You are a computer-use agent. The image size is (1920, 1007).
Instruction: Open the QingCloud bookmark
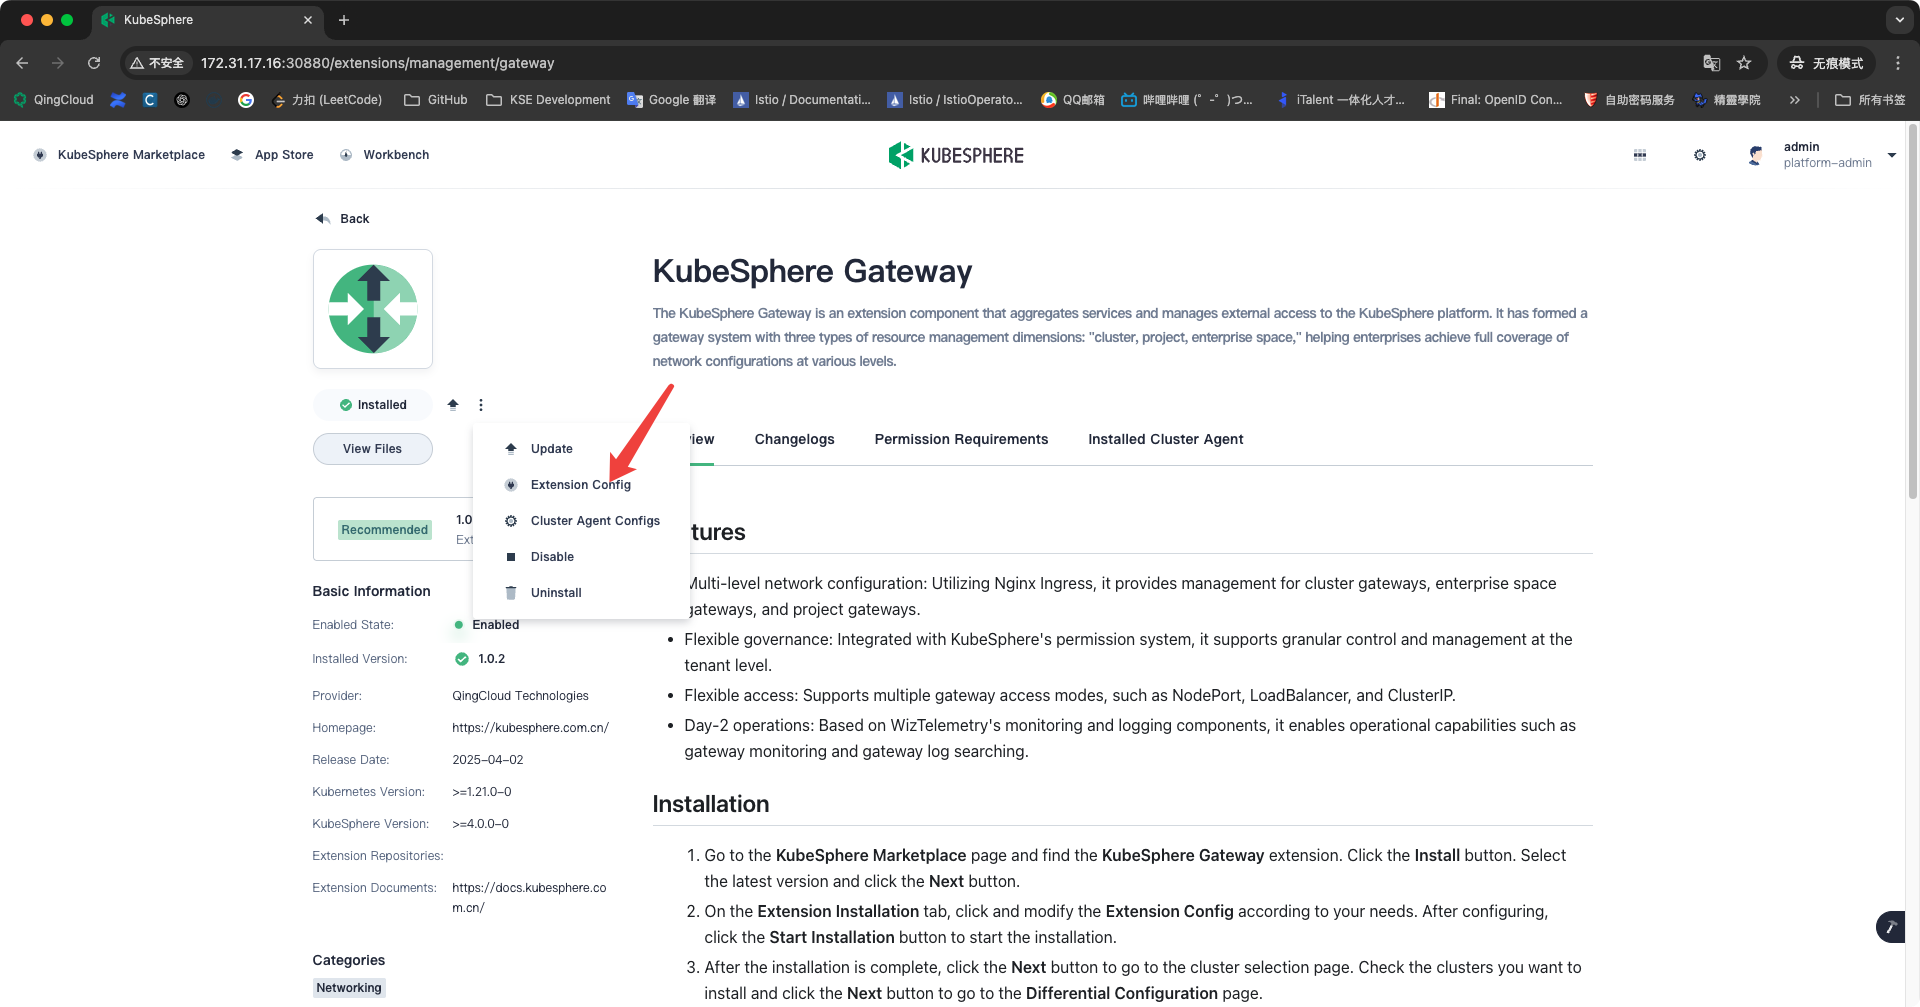54,100
